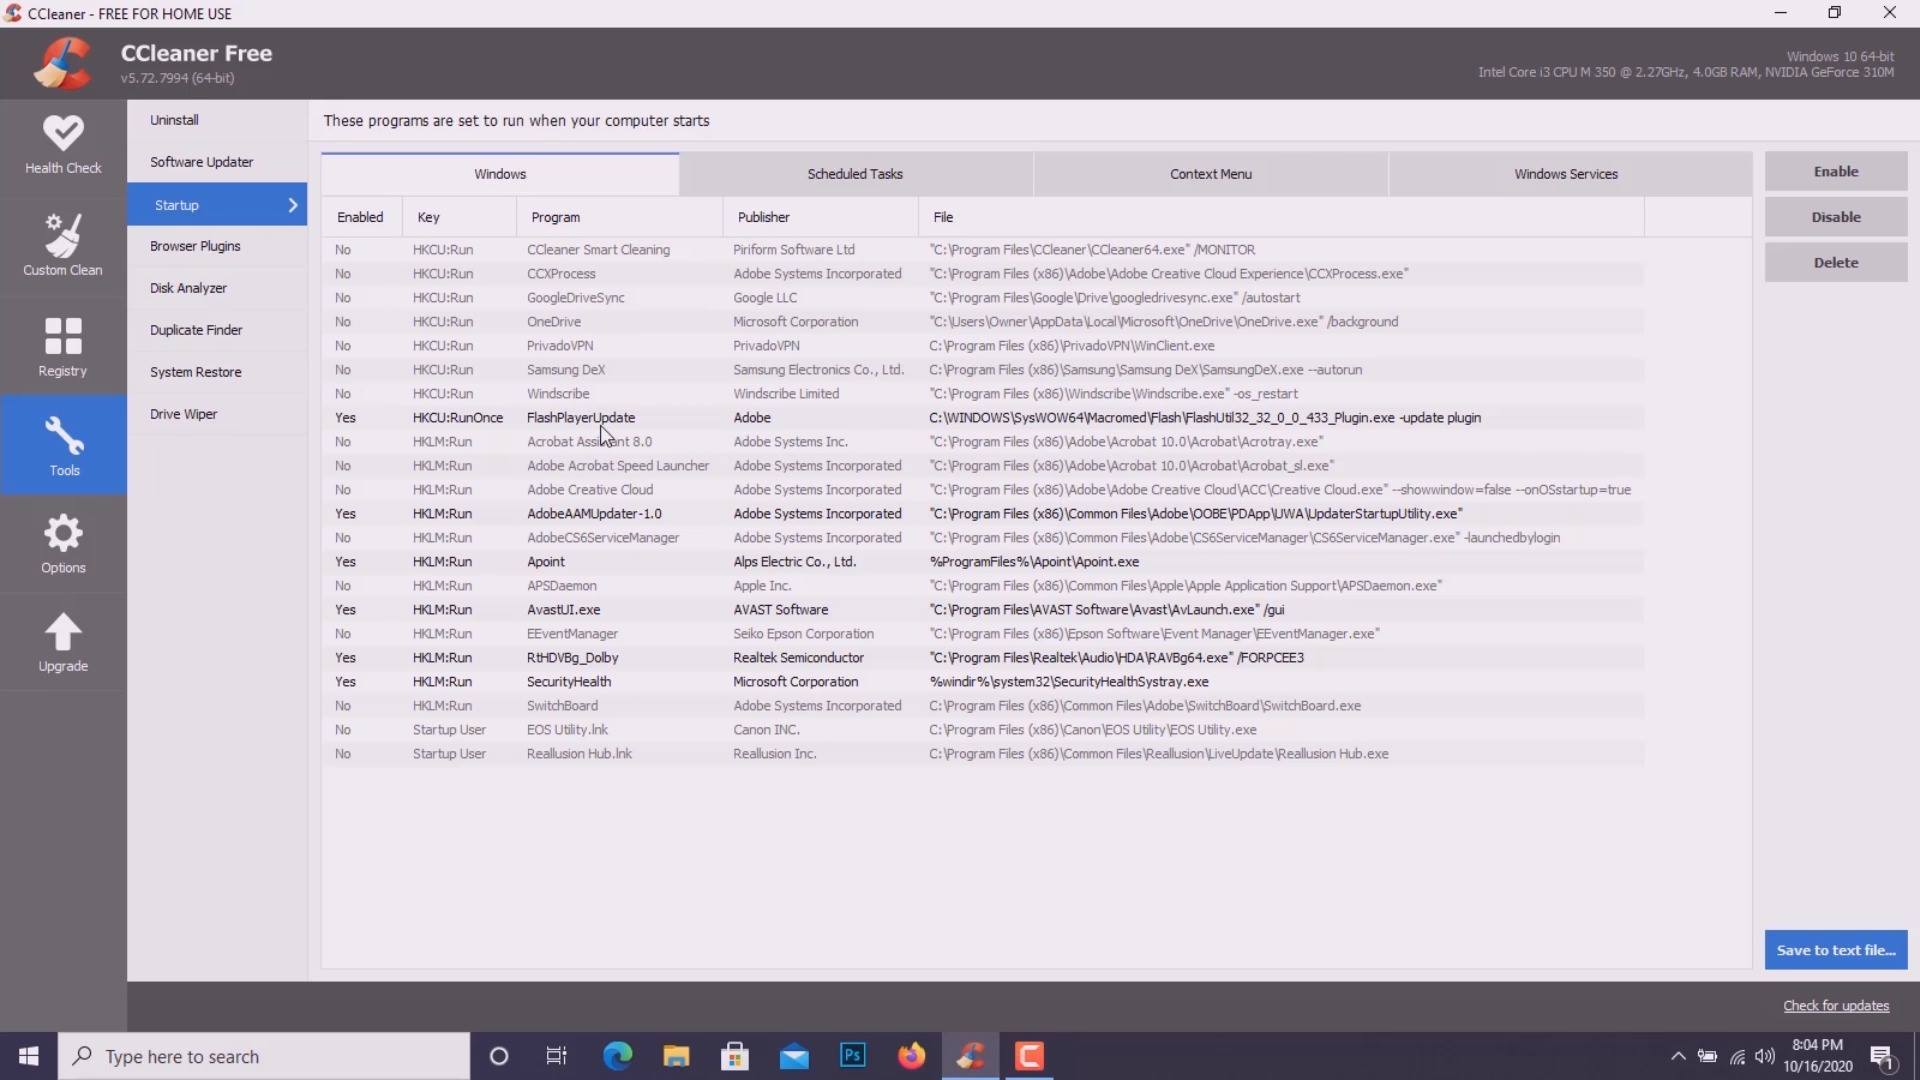Viewport: 1920px width, 1080px height.
Task: Switch to the Windows startup tab
Action: point(500,174)
